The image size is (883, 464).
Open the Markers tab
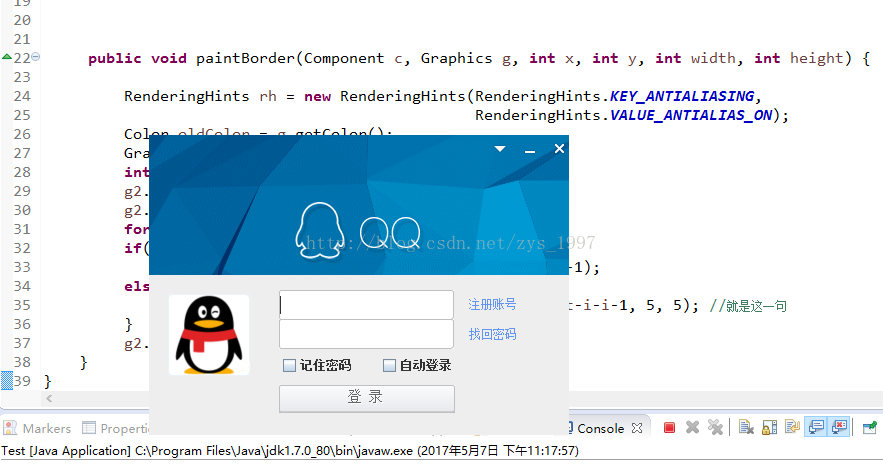[38, 429]
